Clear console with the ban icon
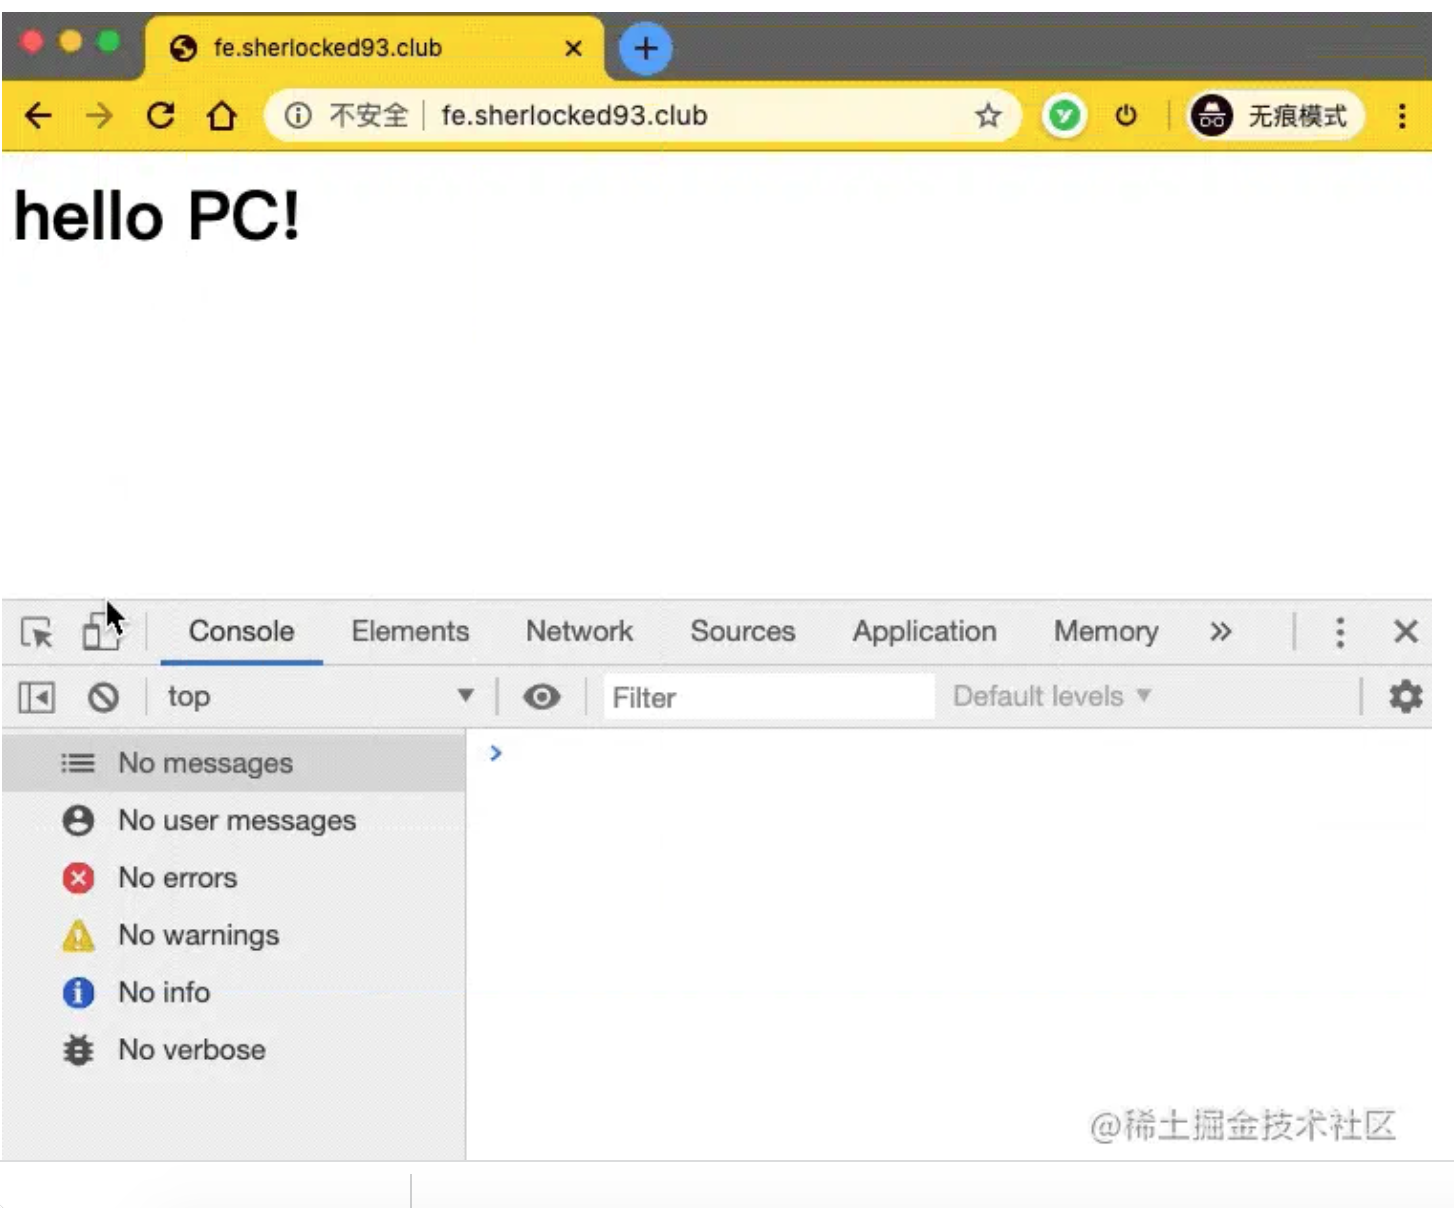This screenshot has width=1454, height=1208. coord(103,697)
